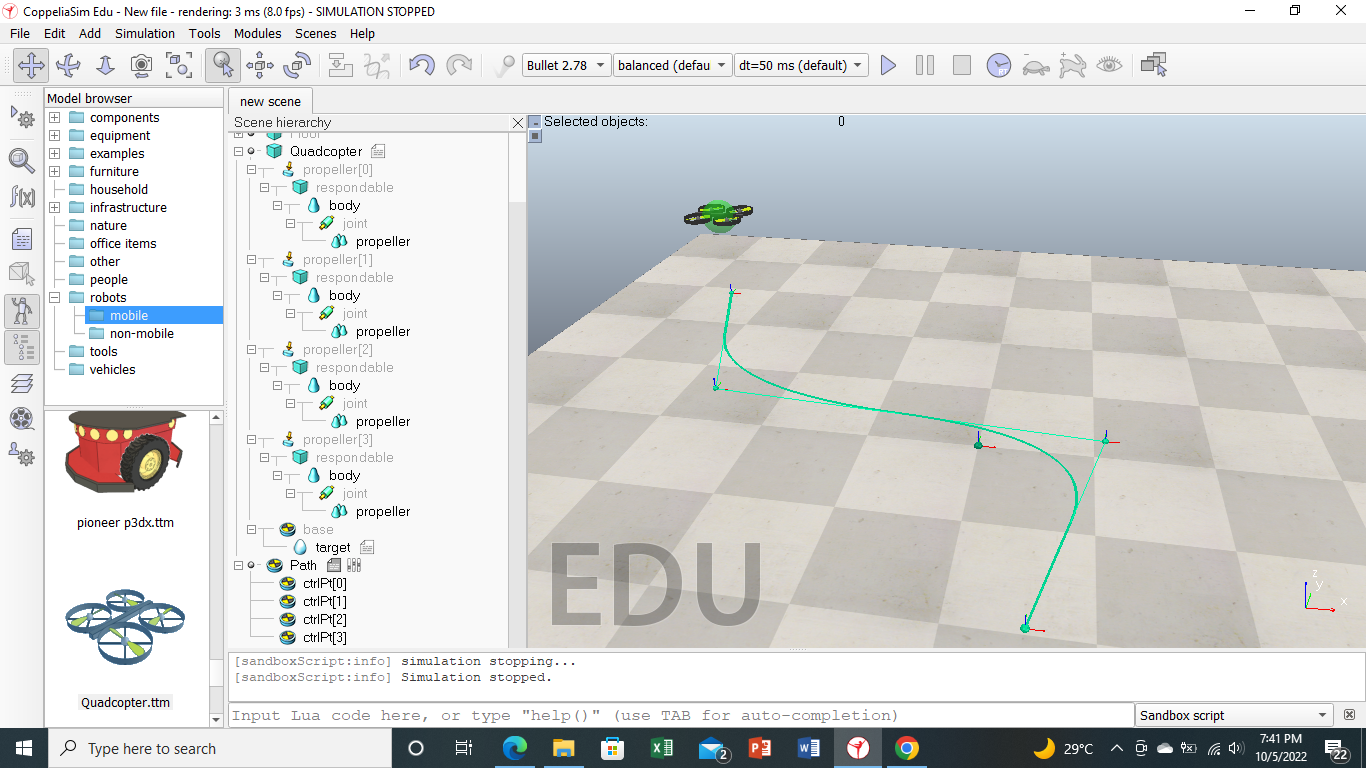Activate the camera rotate tool
The width and height of the screenshot is (1366, 768).
[67, 66]
